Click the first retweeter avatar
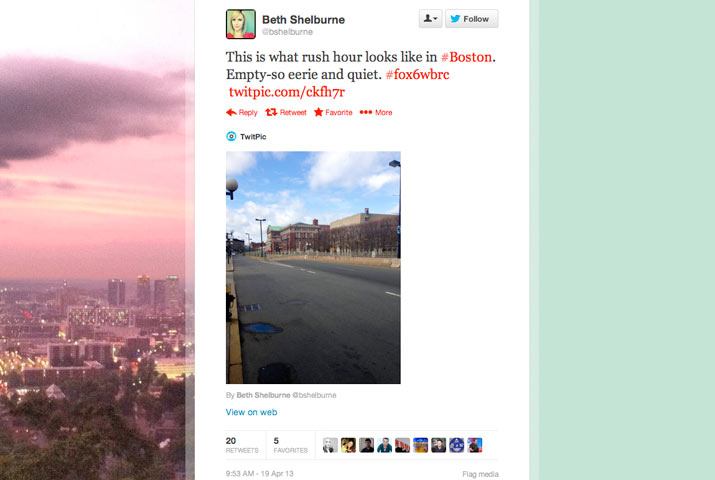 [330, 445]
